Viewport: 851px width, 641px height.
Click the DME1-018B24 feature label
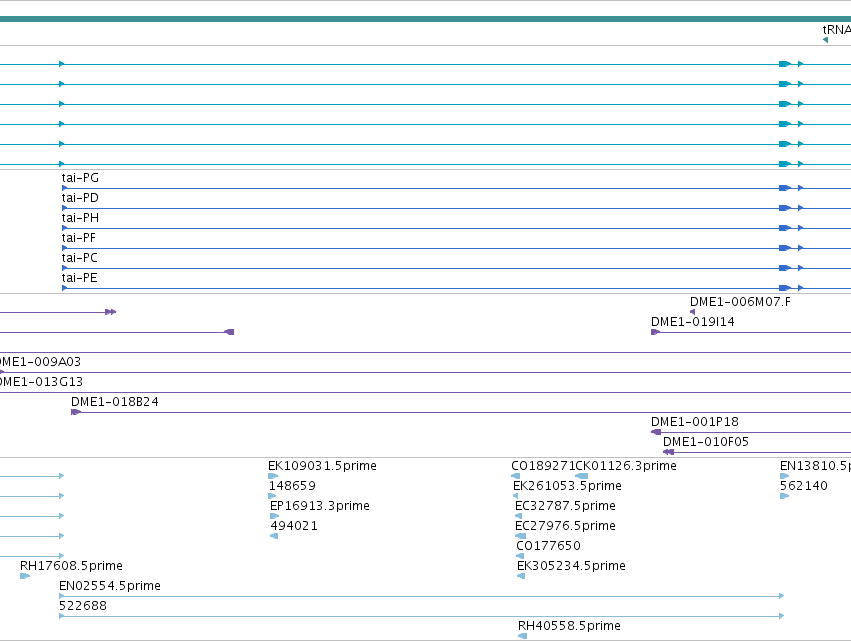115,402
